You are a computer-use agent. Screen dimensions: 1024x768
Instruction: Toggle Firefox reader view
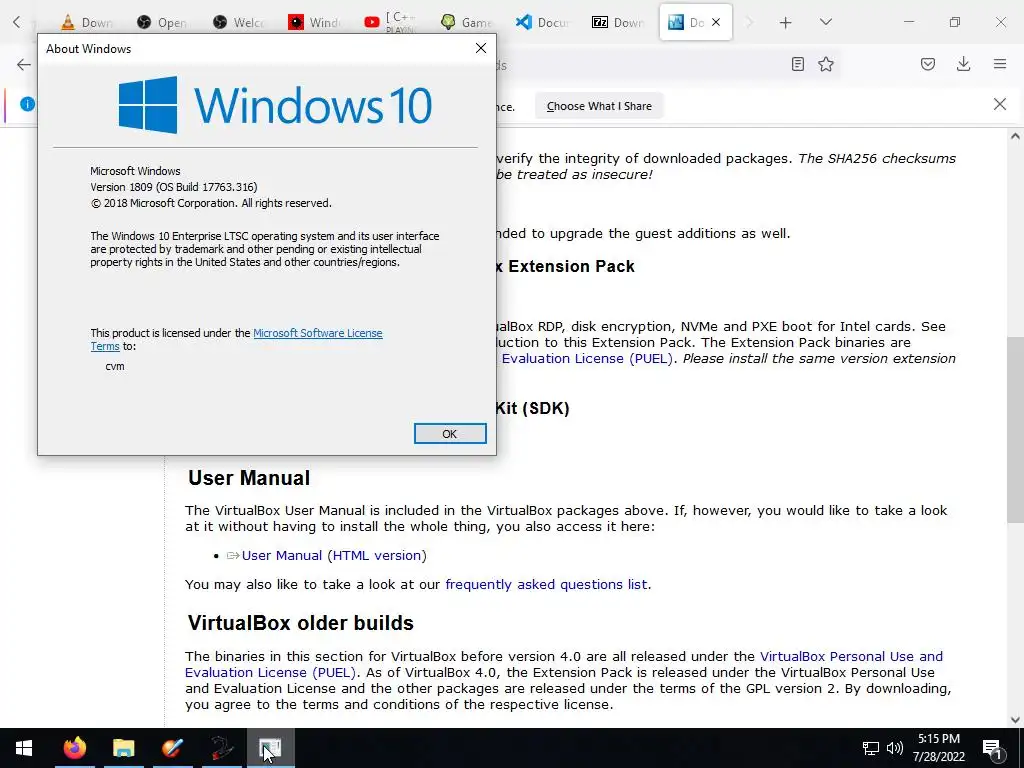797,64
